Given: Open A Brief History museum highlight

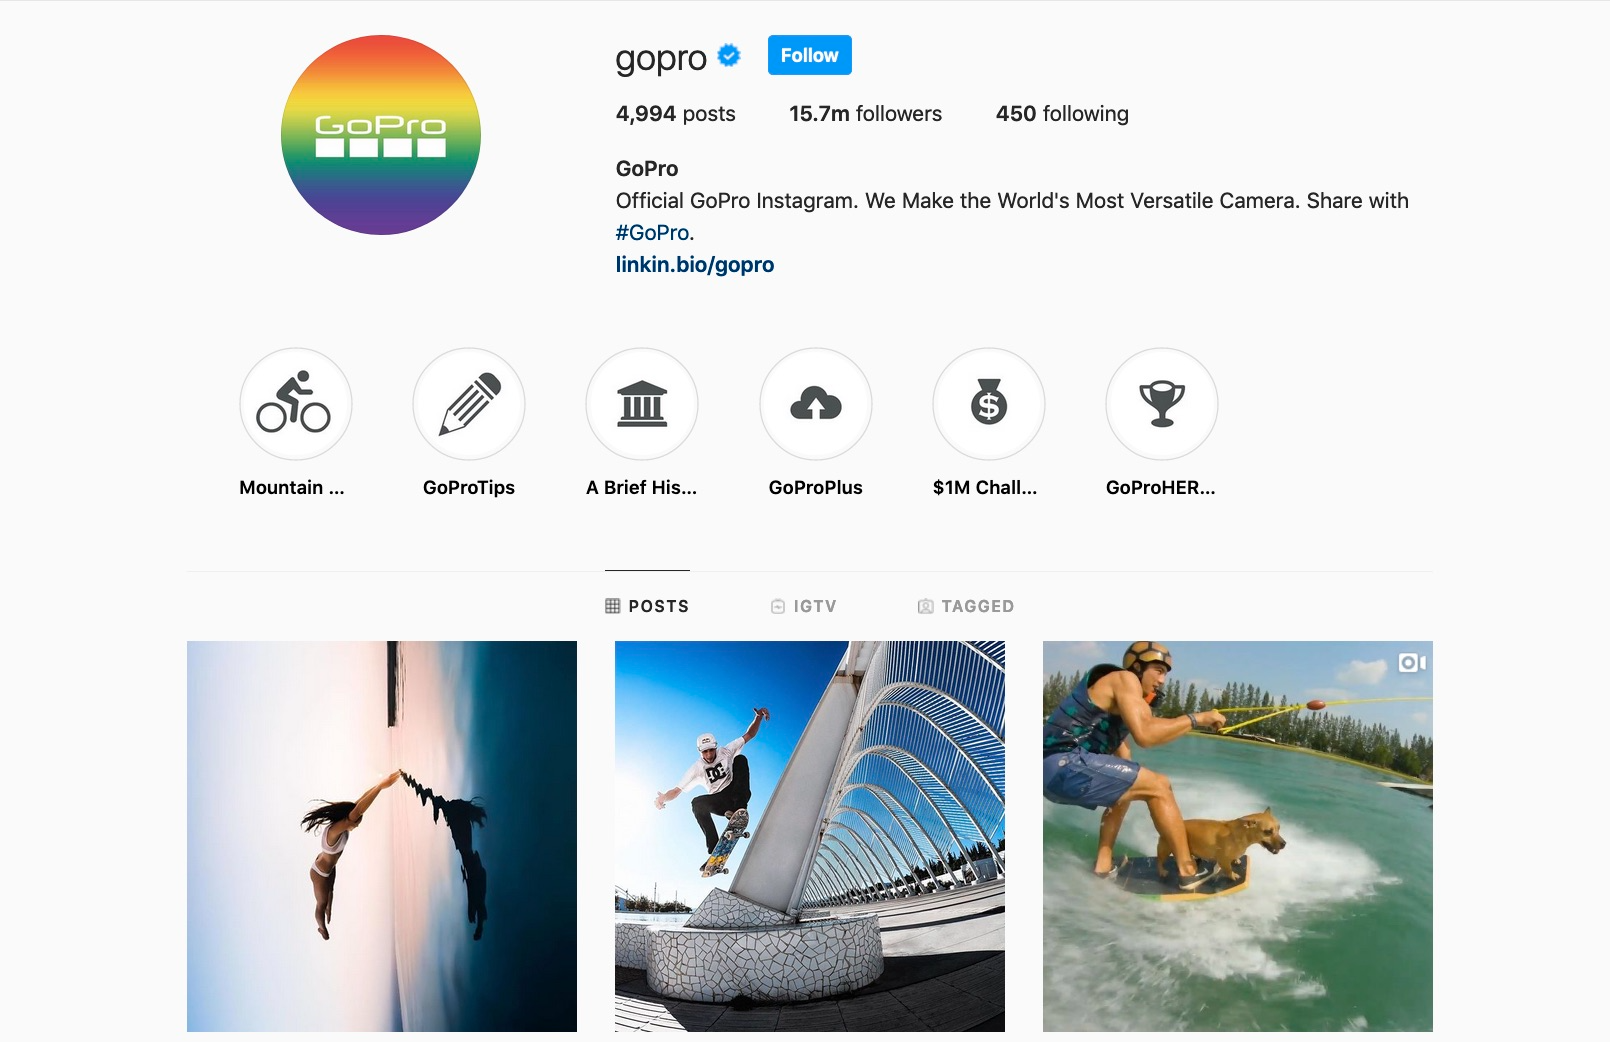Looking at the screenshot, I should point(642,404).
